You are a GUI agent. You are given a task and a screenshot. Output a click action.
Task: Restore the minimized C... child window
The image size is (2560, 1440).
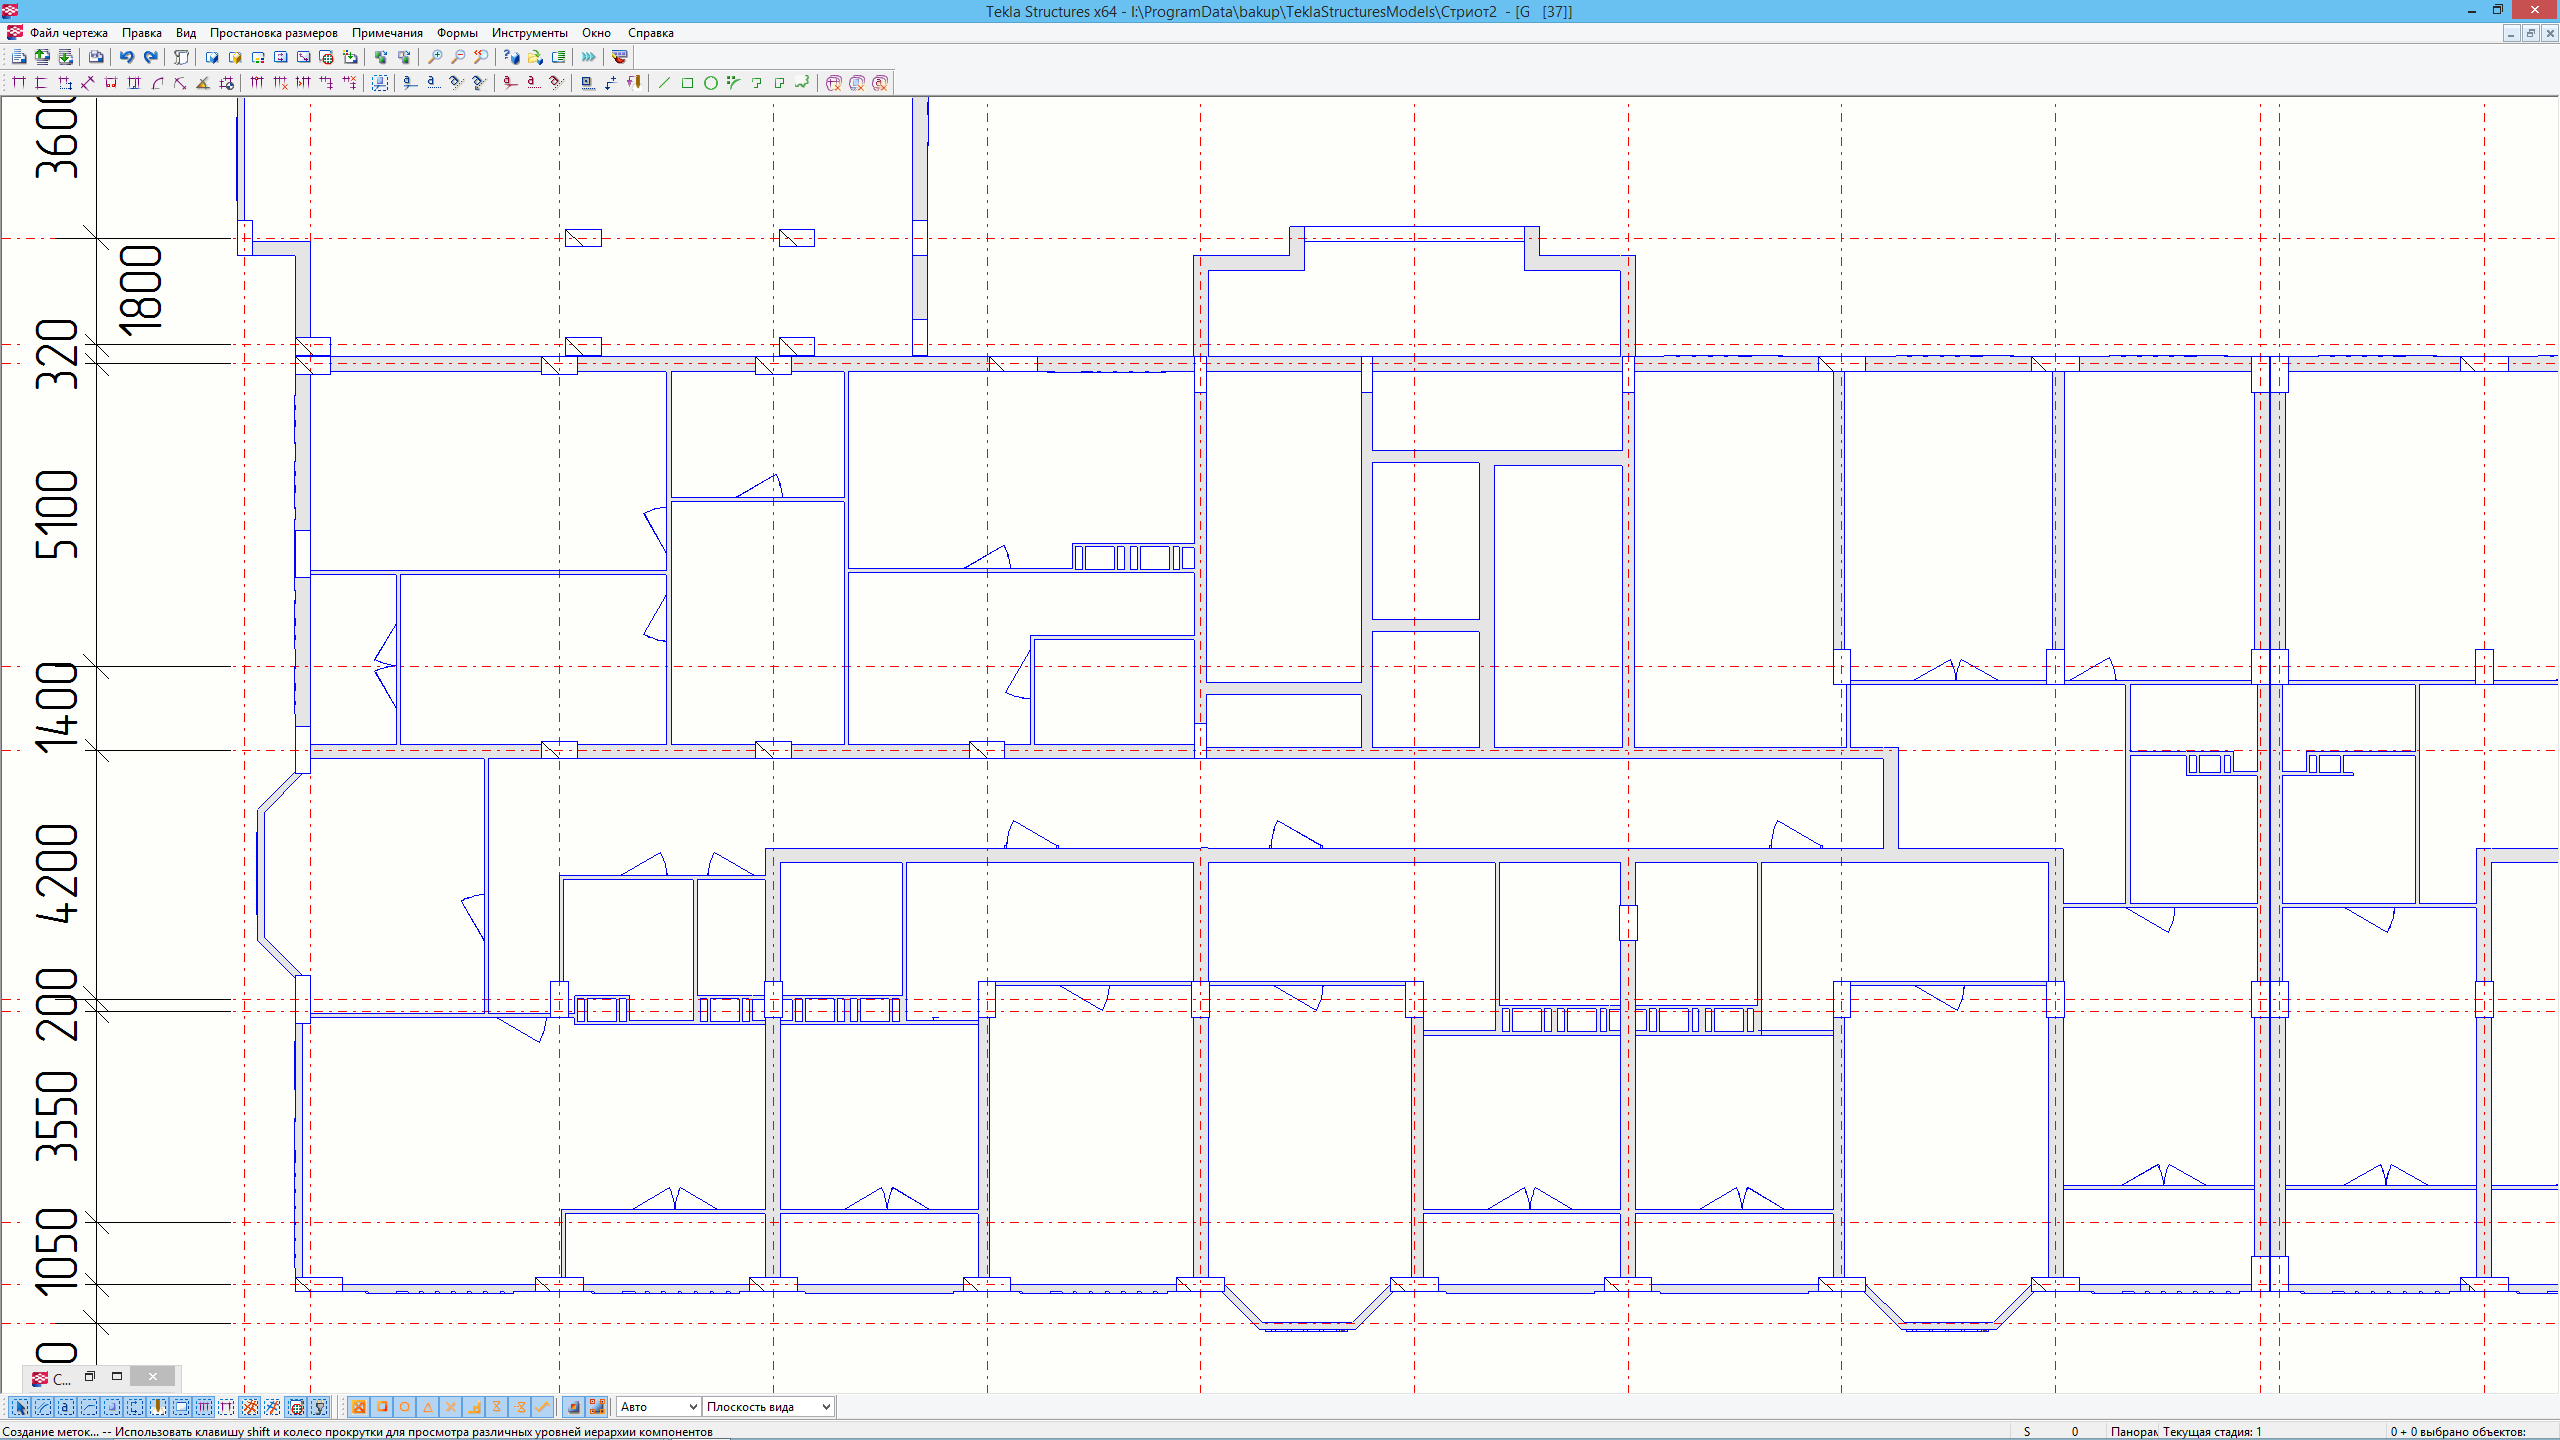point(89,1377)
